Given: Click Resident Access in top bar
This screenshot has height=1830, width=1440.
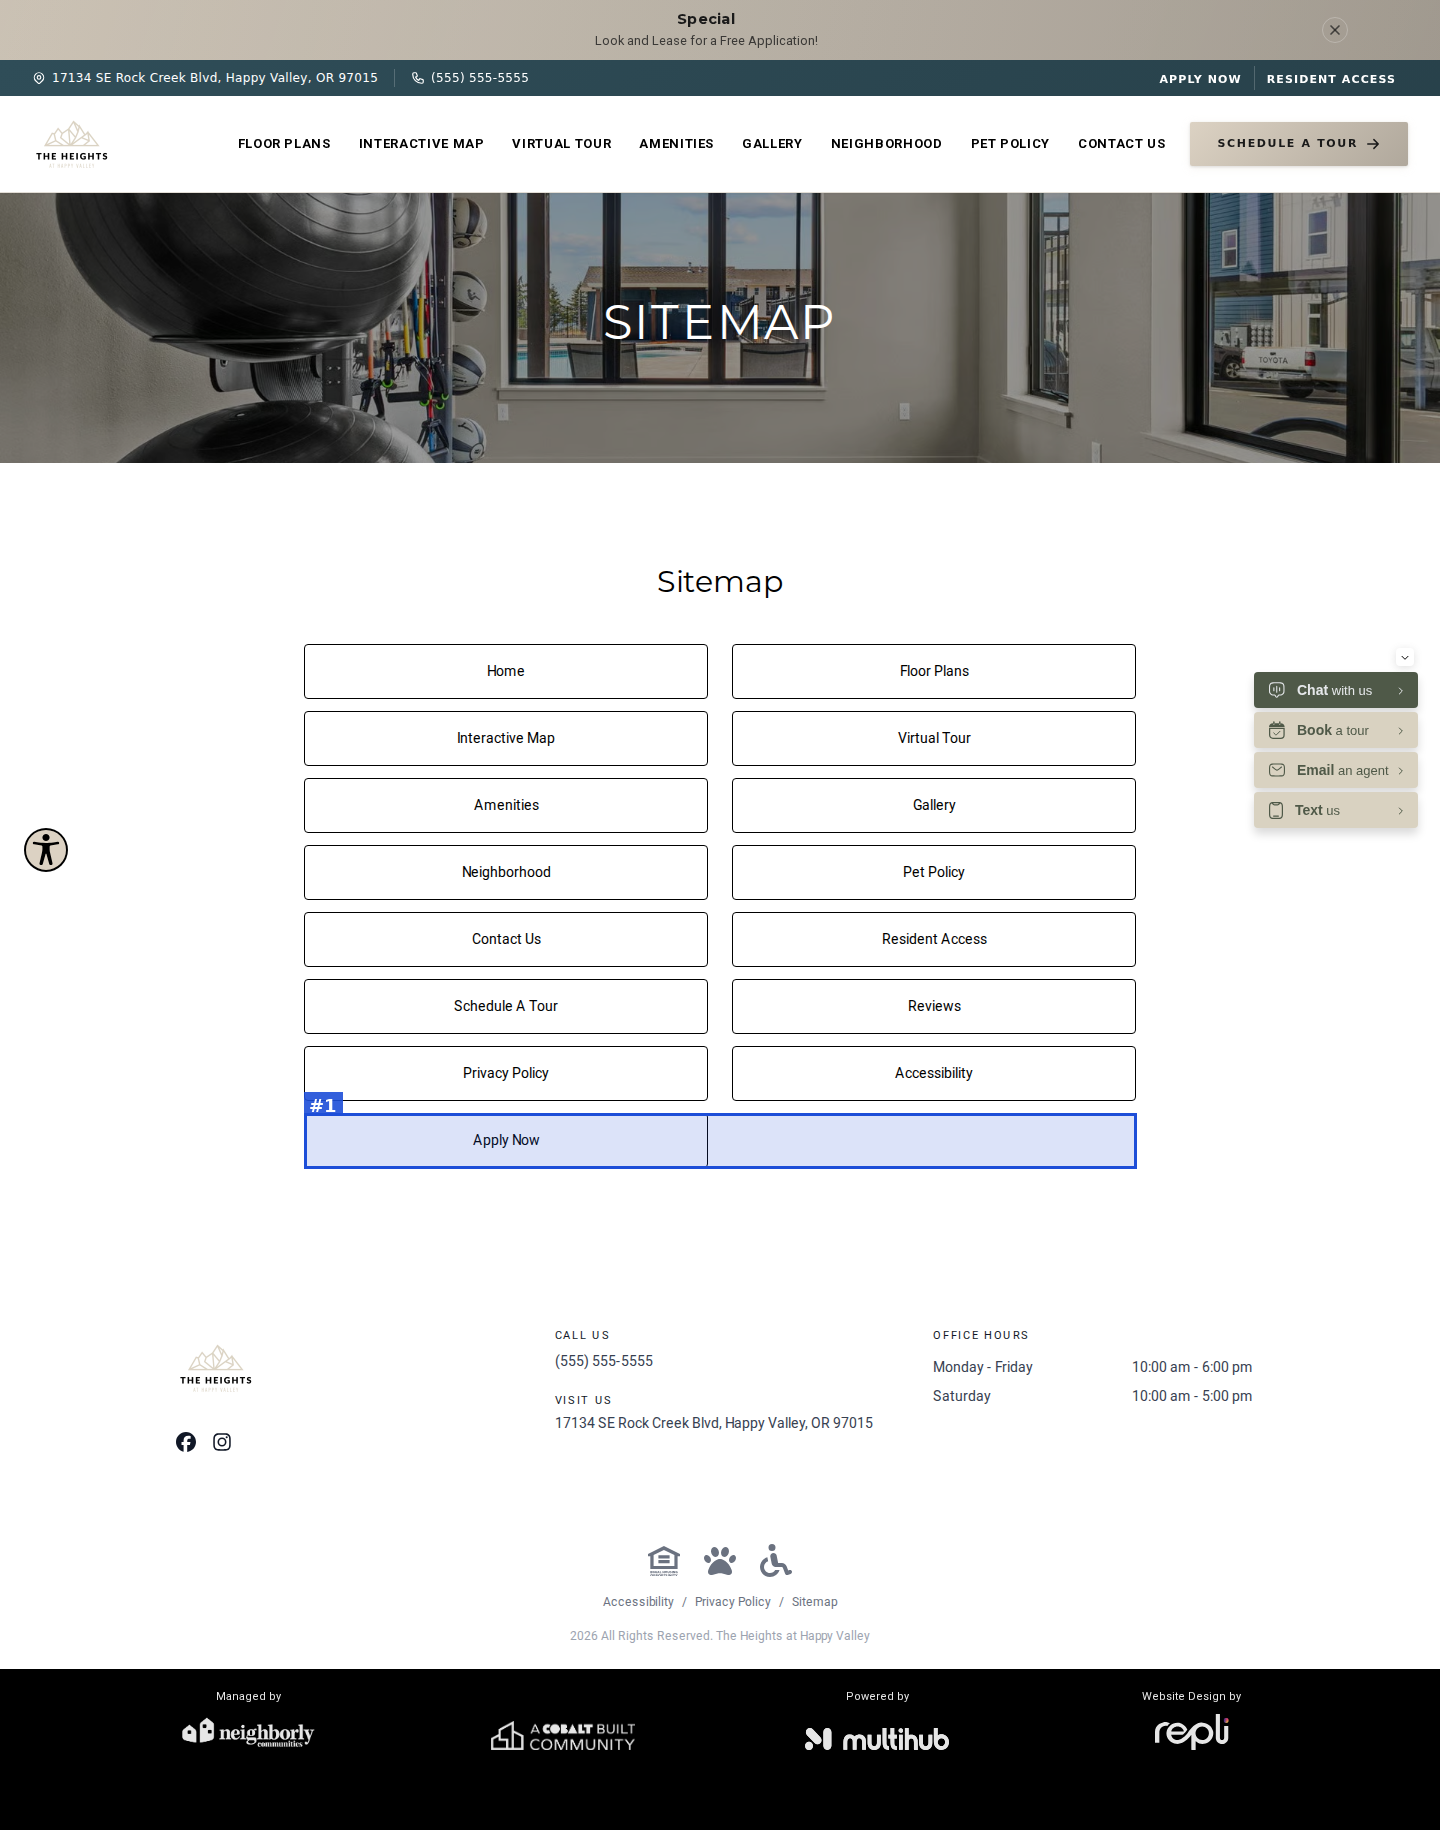Looking at the screenshot, I should coord(1331,79).
